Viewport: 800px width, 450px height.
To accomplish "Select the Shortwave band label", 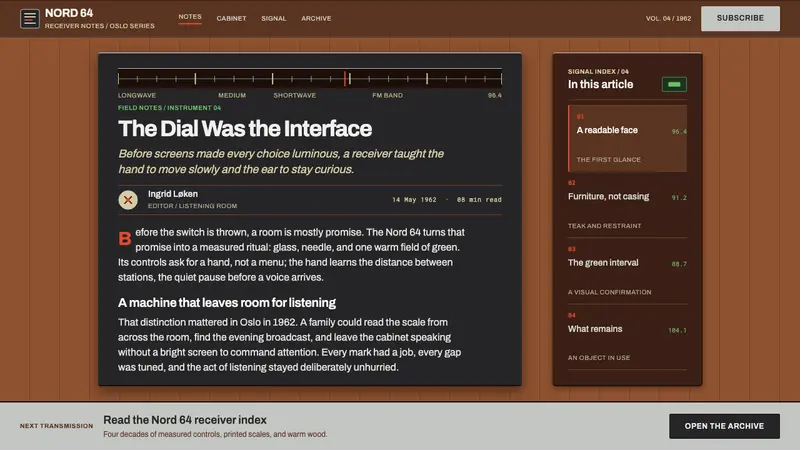I will 294,95.
